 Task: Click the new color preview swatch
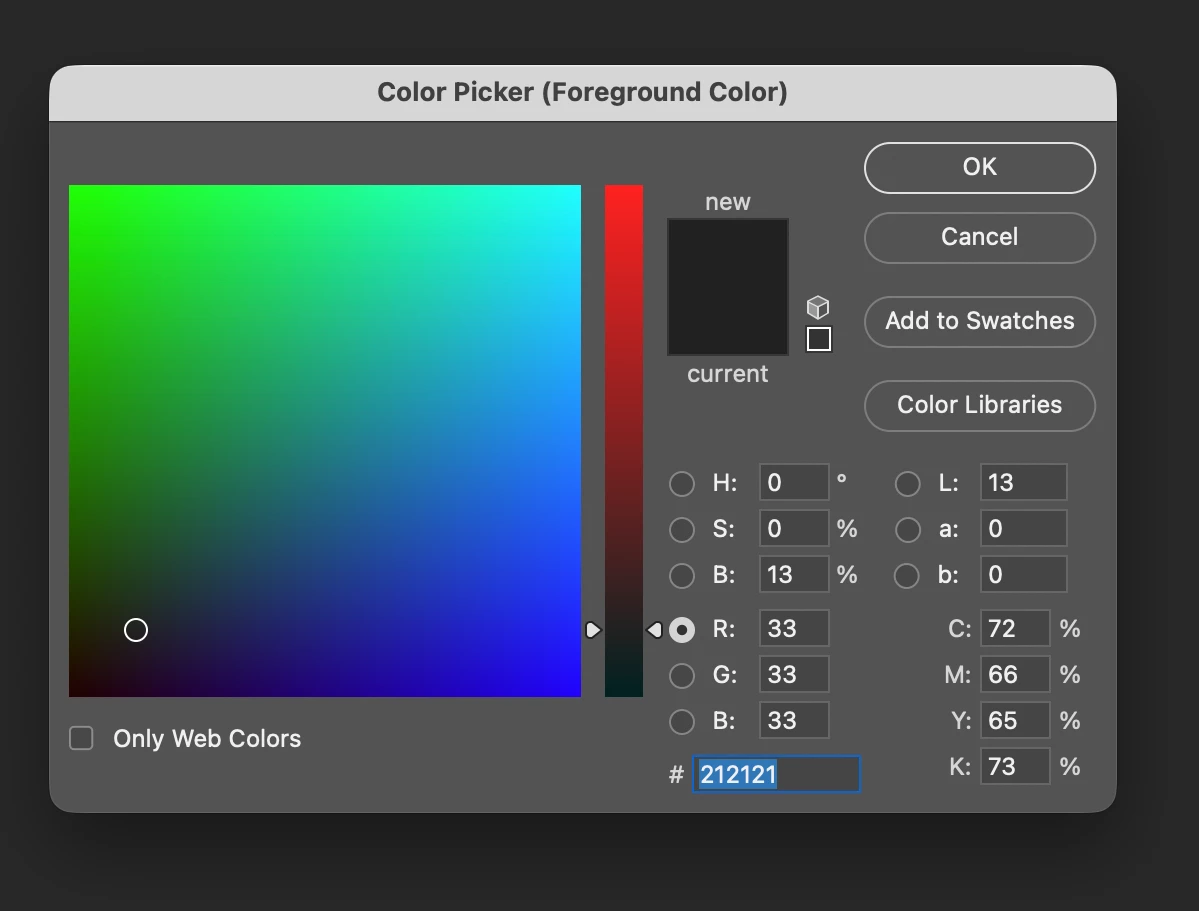coord(728,253)
